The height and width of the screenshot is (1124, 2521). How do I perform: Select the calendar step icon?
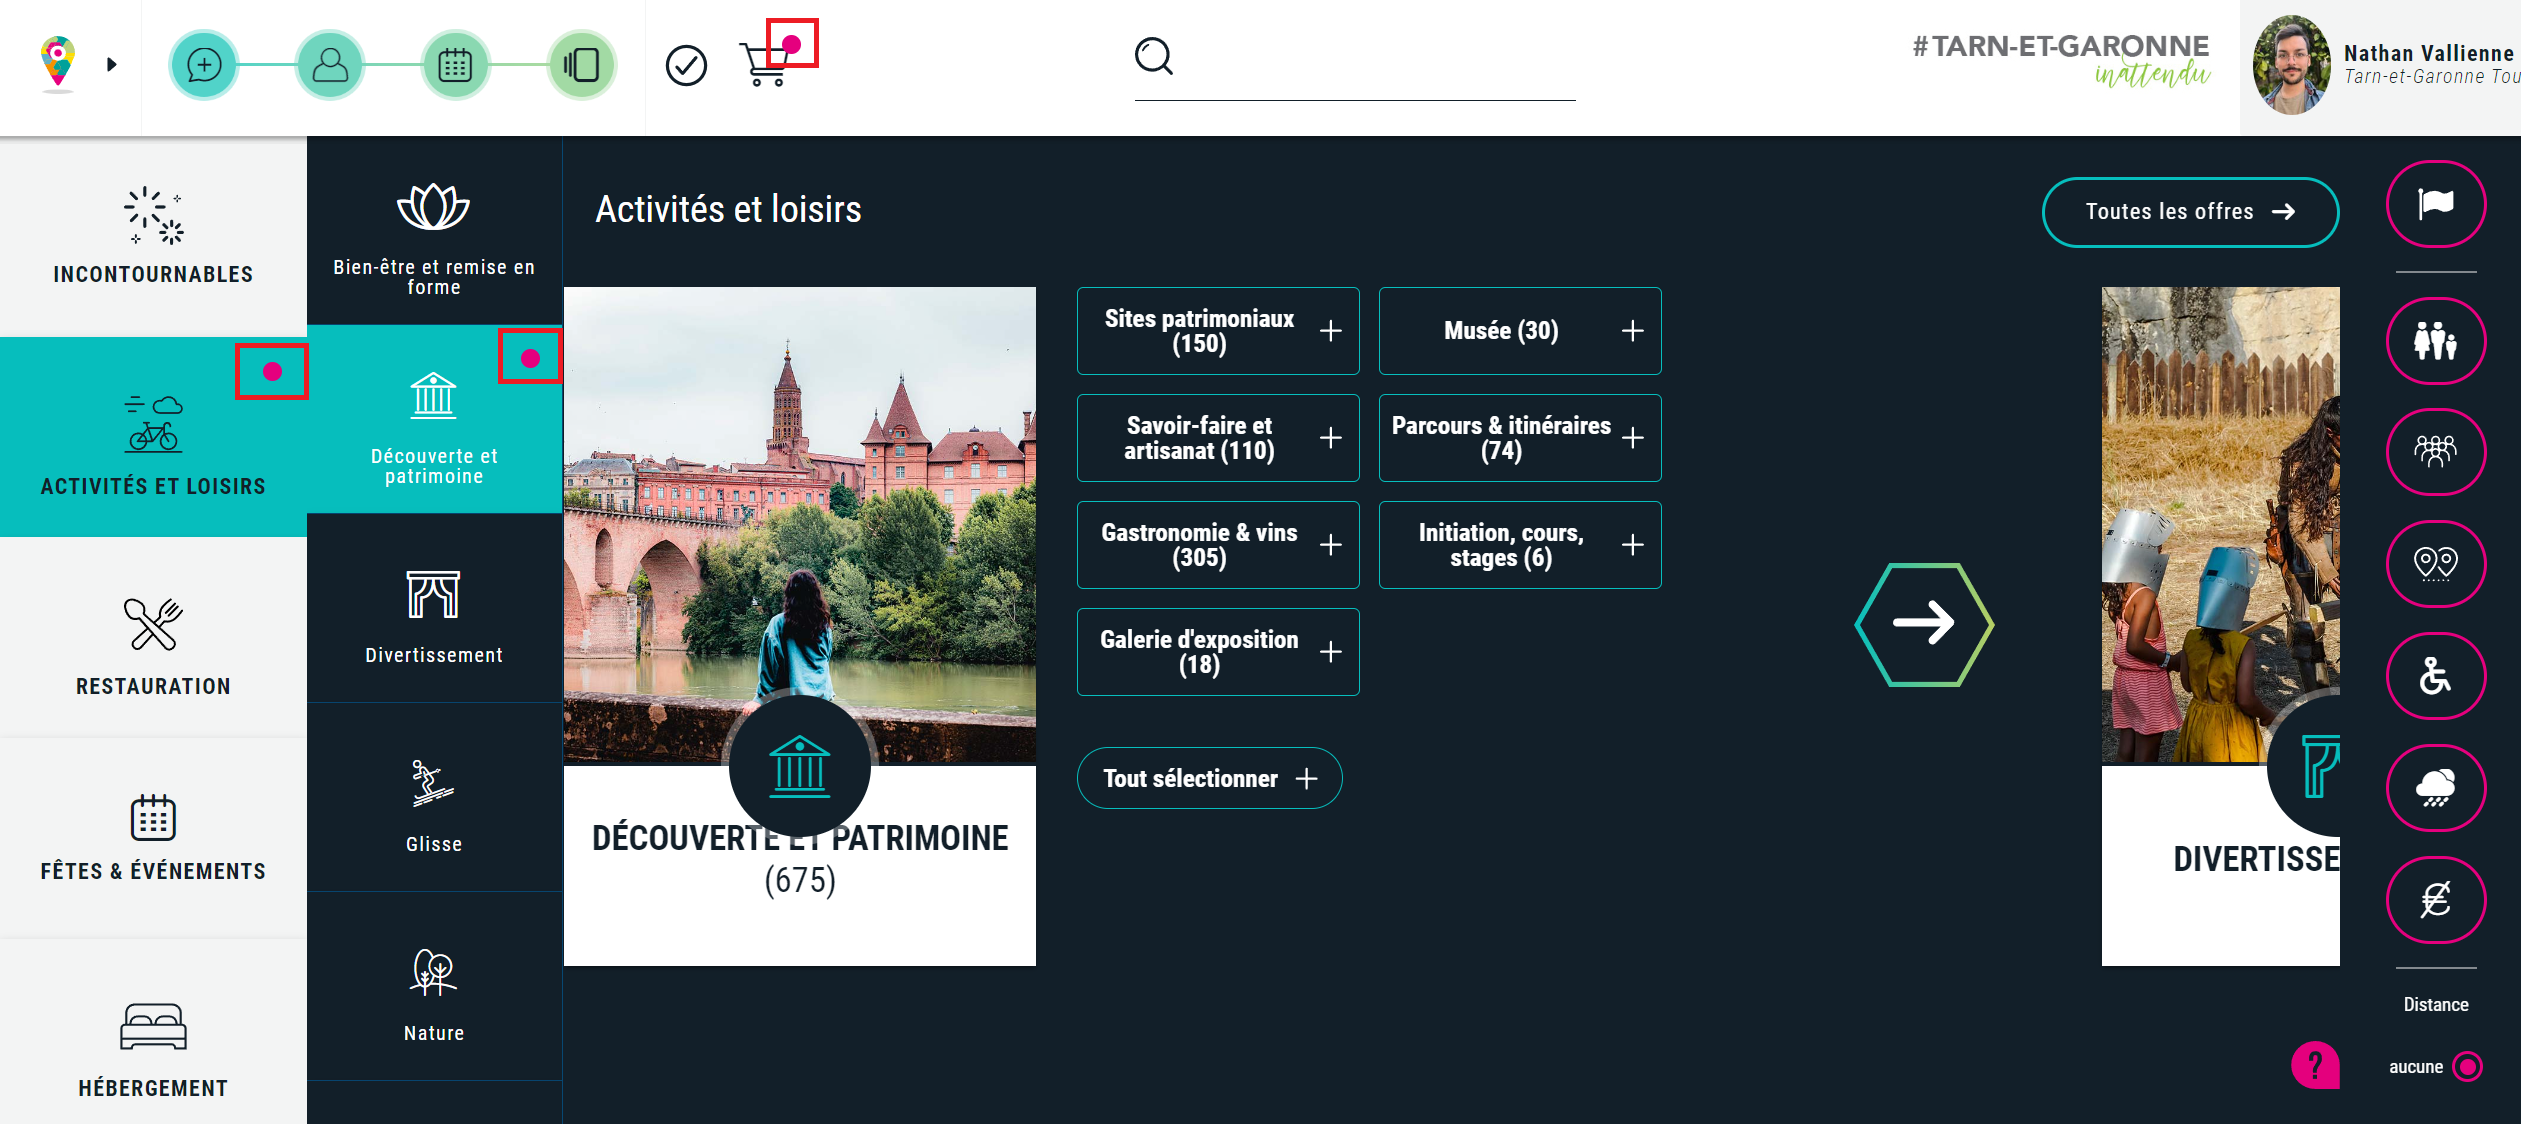[455, 65]
